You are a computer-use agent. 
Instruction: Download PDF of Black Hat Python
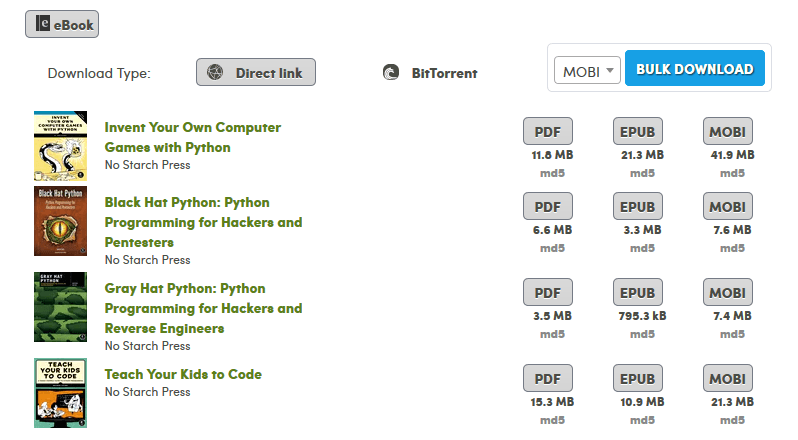548,206
